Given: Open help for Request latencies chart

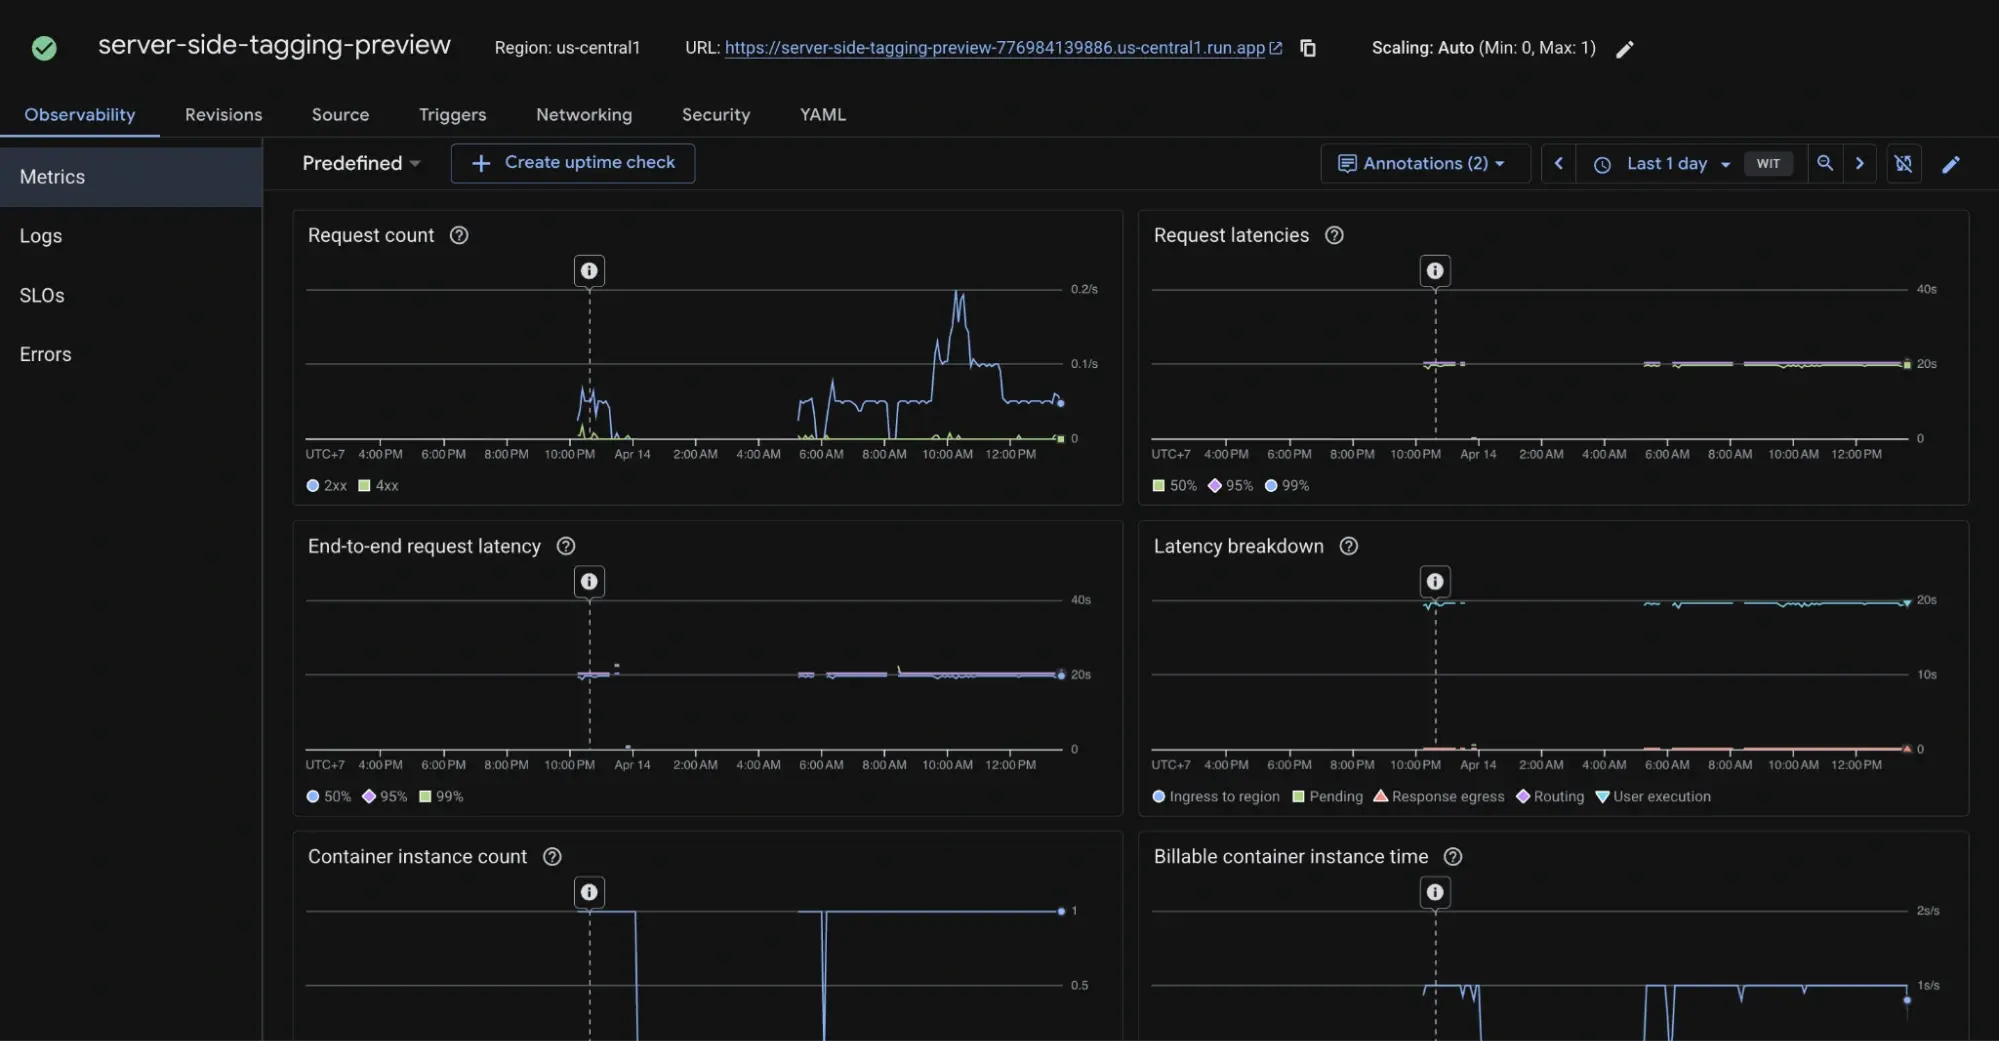Looking at the screenshot, I should click(1334, 235).
